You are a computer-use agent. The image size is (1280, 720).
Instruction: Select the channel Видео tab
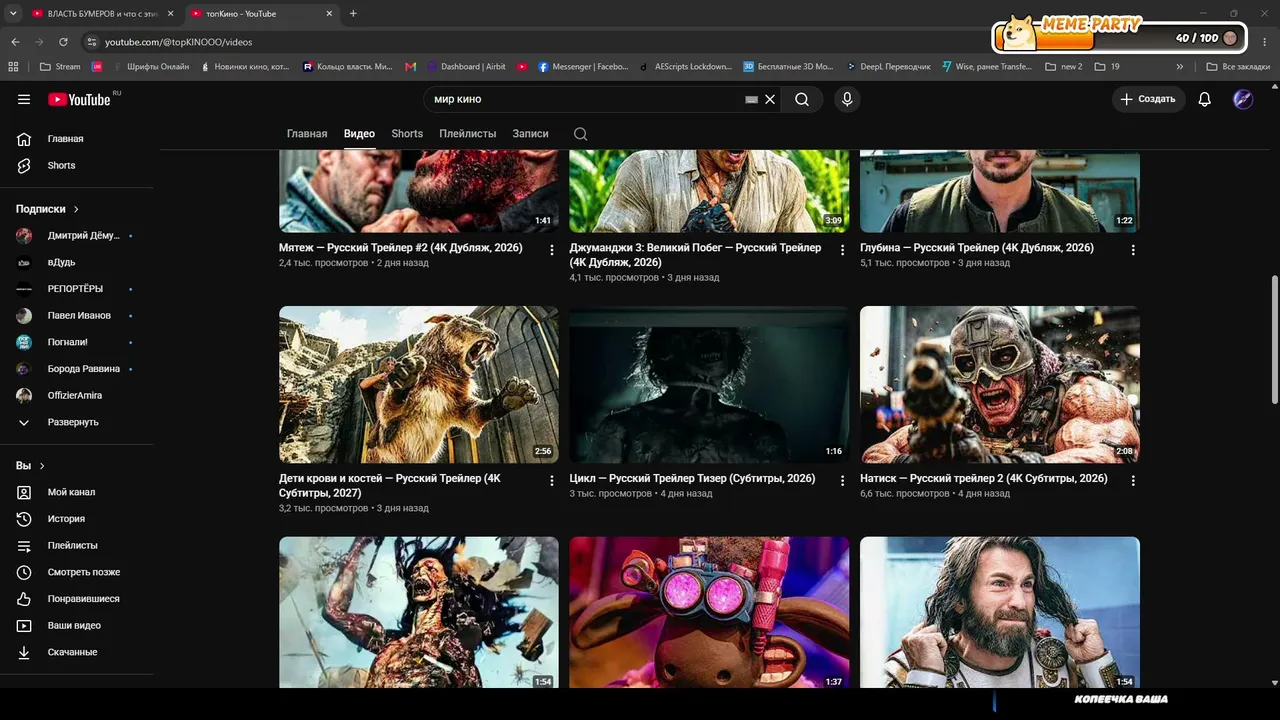coord(359,134)
